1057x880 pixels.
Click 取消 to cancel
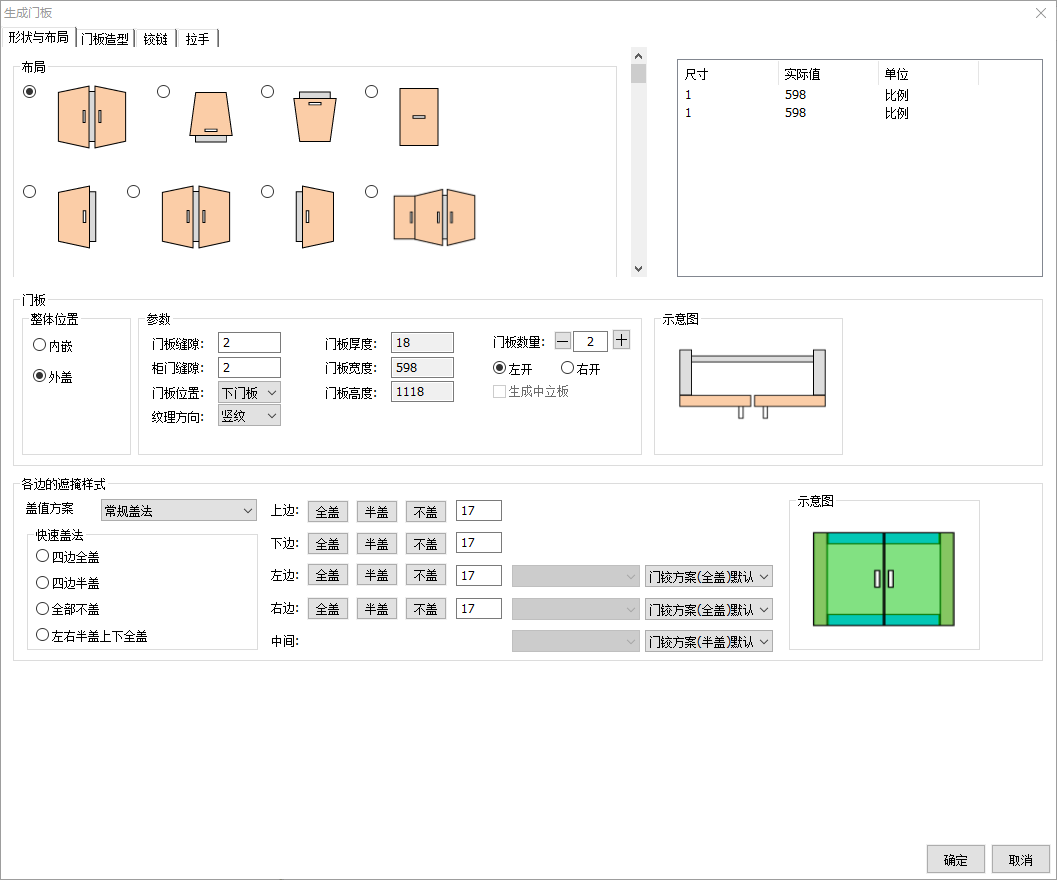point(1021,860)
